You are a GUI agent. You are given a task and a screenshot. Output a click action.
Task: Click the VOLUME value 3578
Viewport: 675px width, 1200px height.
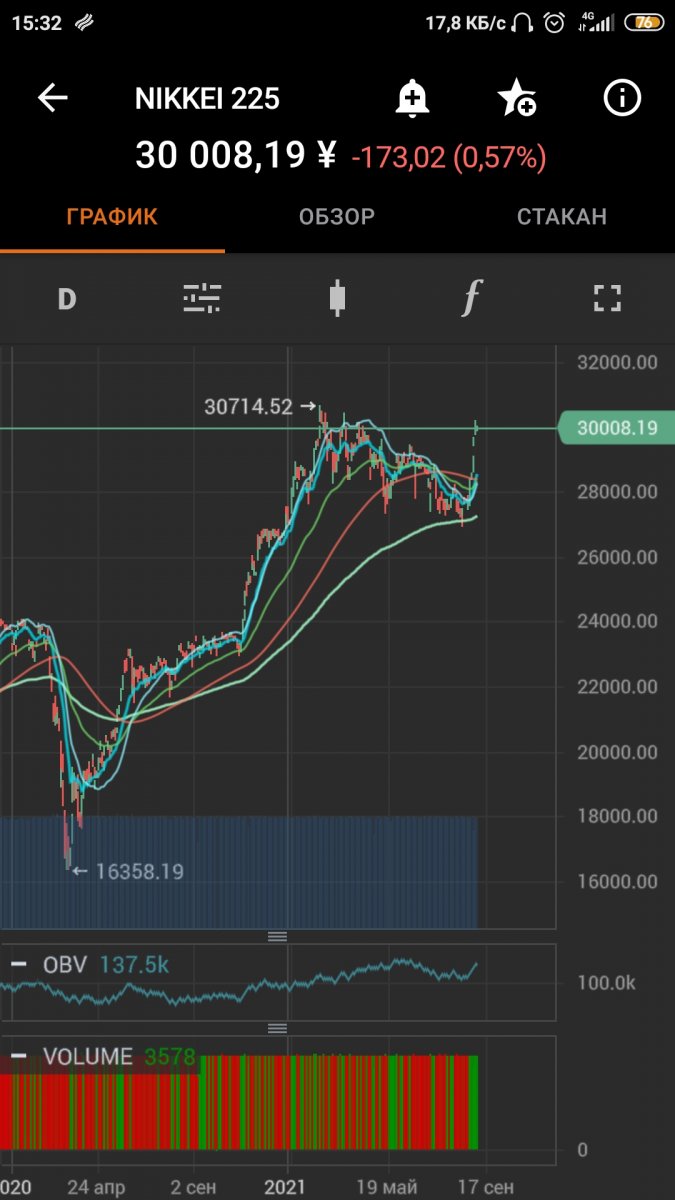[x=169, y=1057]
